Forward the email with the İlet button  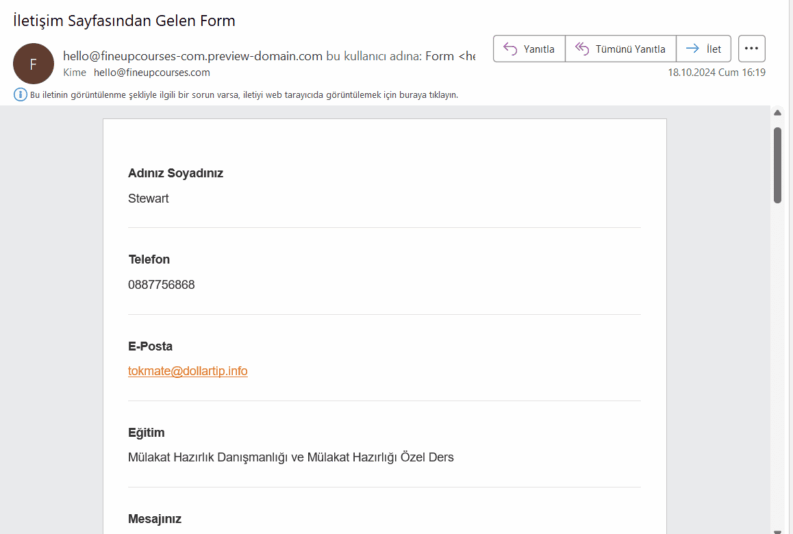[x=704, y=49]
